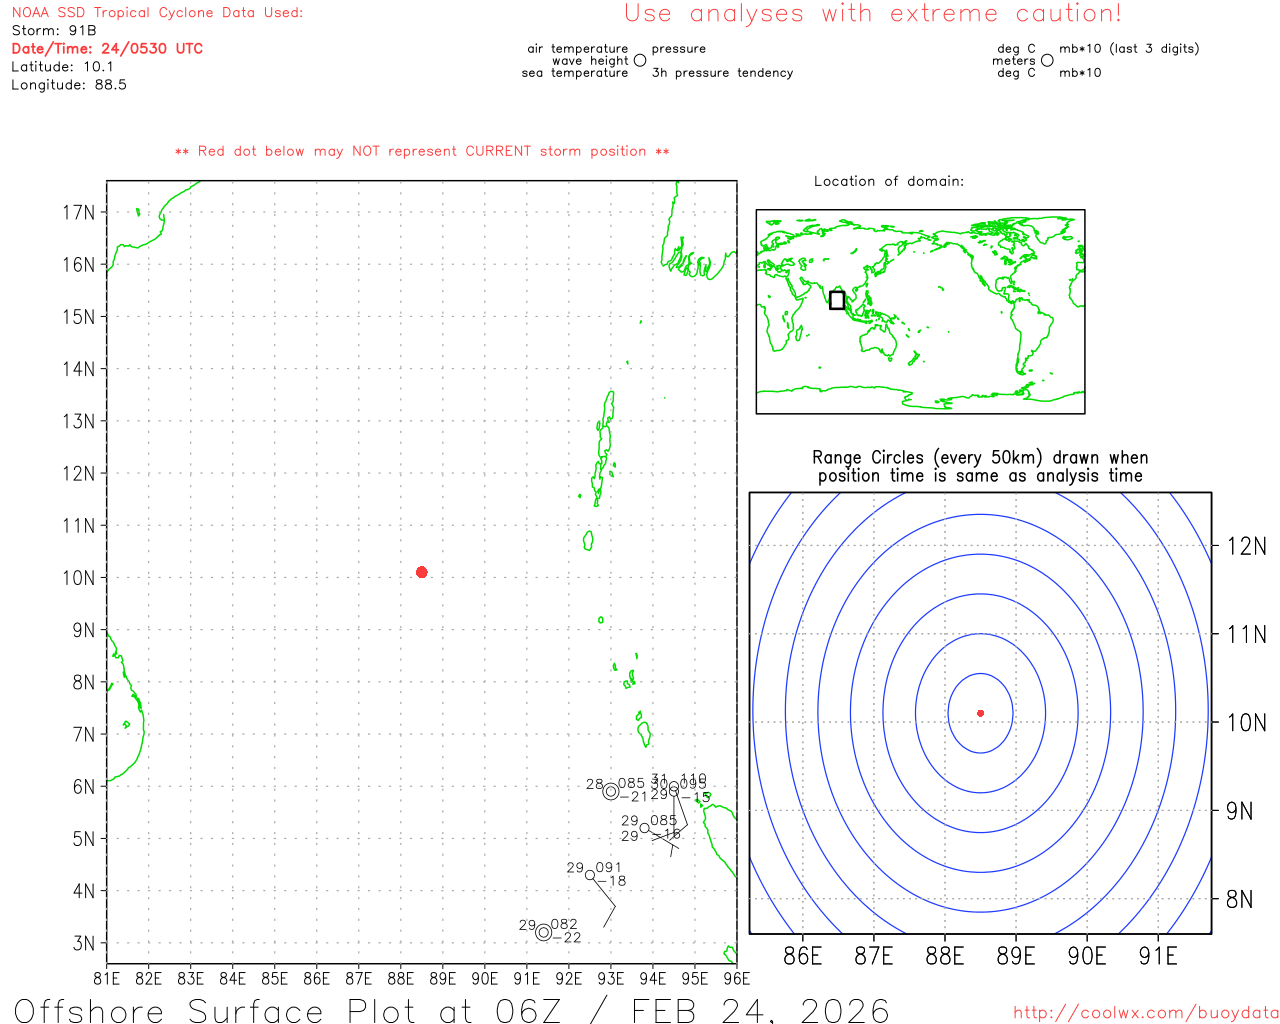This screenshot has width=1280, height=1024.
Task: Click the 'Storm: 91B' text
Action: click(54, 31)
